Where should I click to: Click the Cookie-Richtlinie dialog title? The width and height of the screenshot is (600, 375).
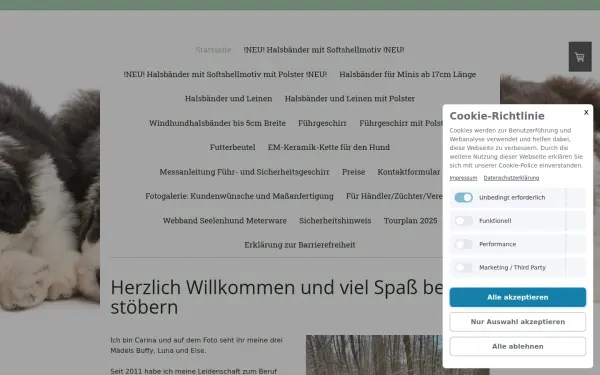(x=497, y=116)
